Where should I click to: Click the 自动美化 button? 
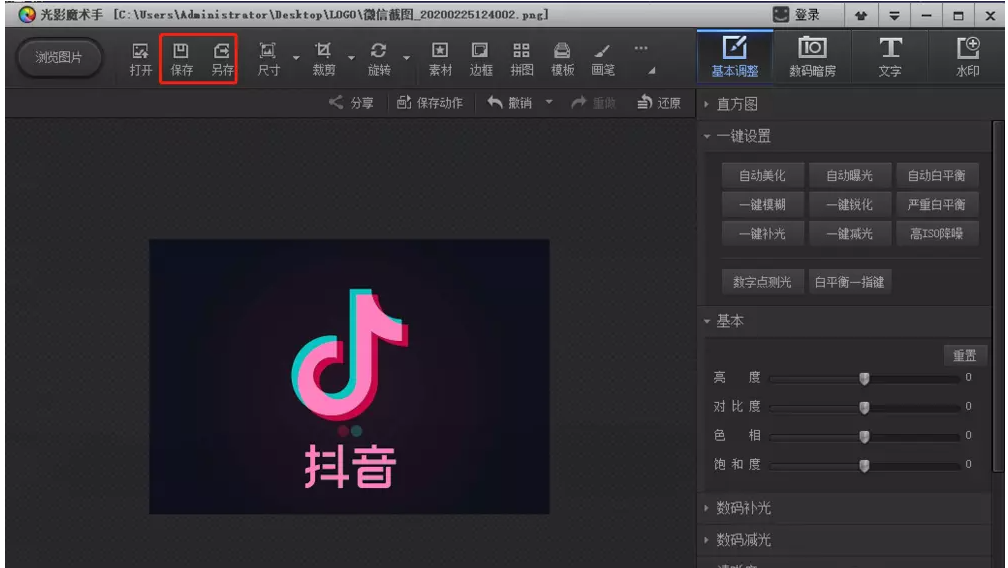coord(762,176)
